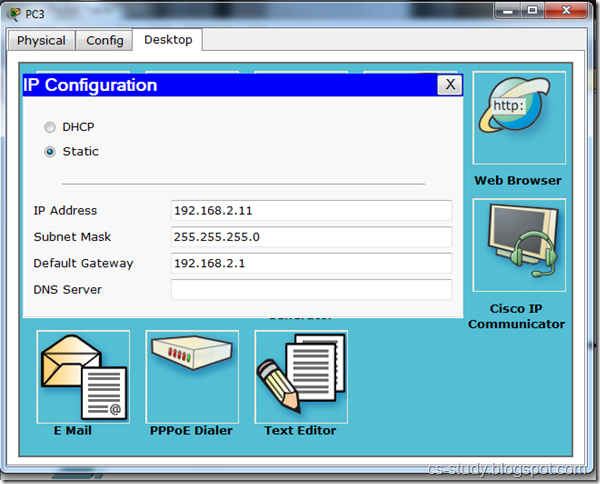Screen dimensions: 600x484
Task: Maximize the PC3 window
Action: pos(532,10)
